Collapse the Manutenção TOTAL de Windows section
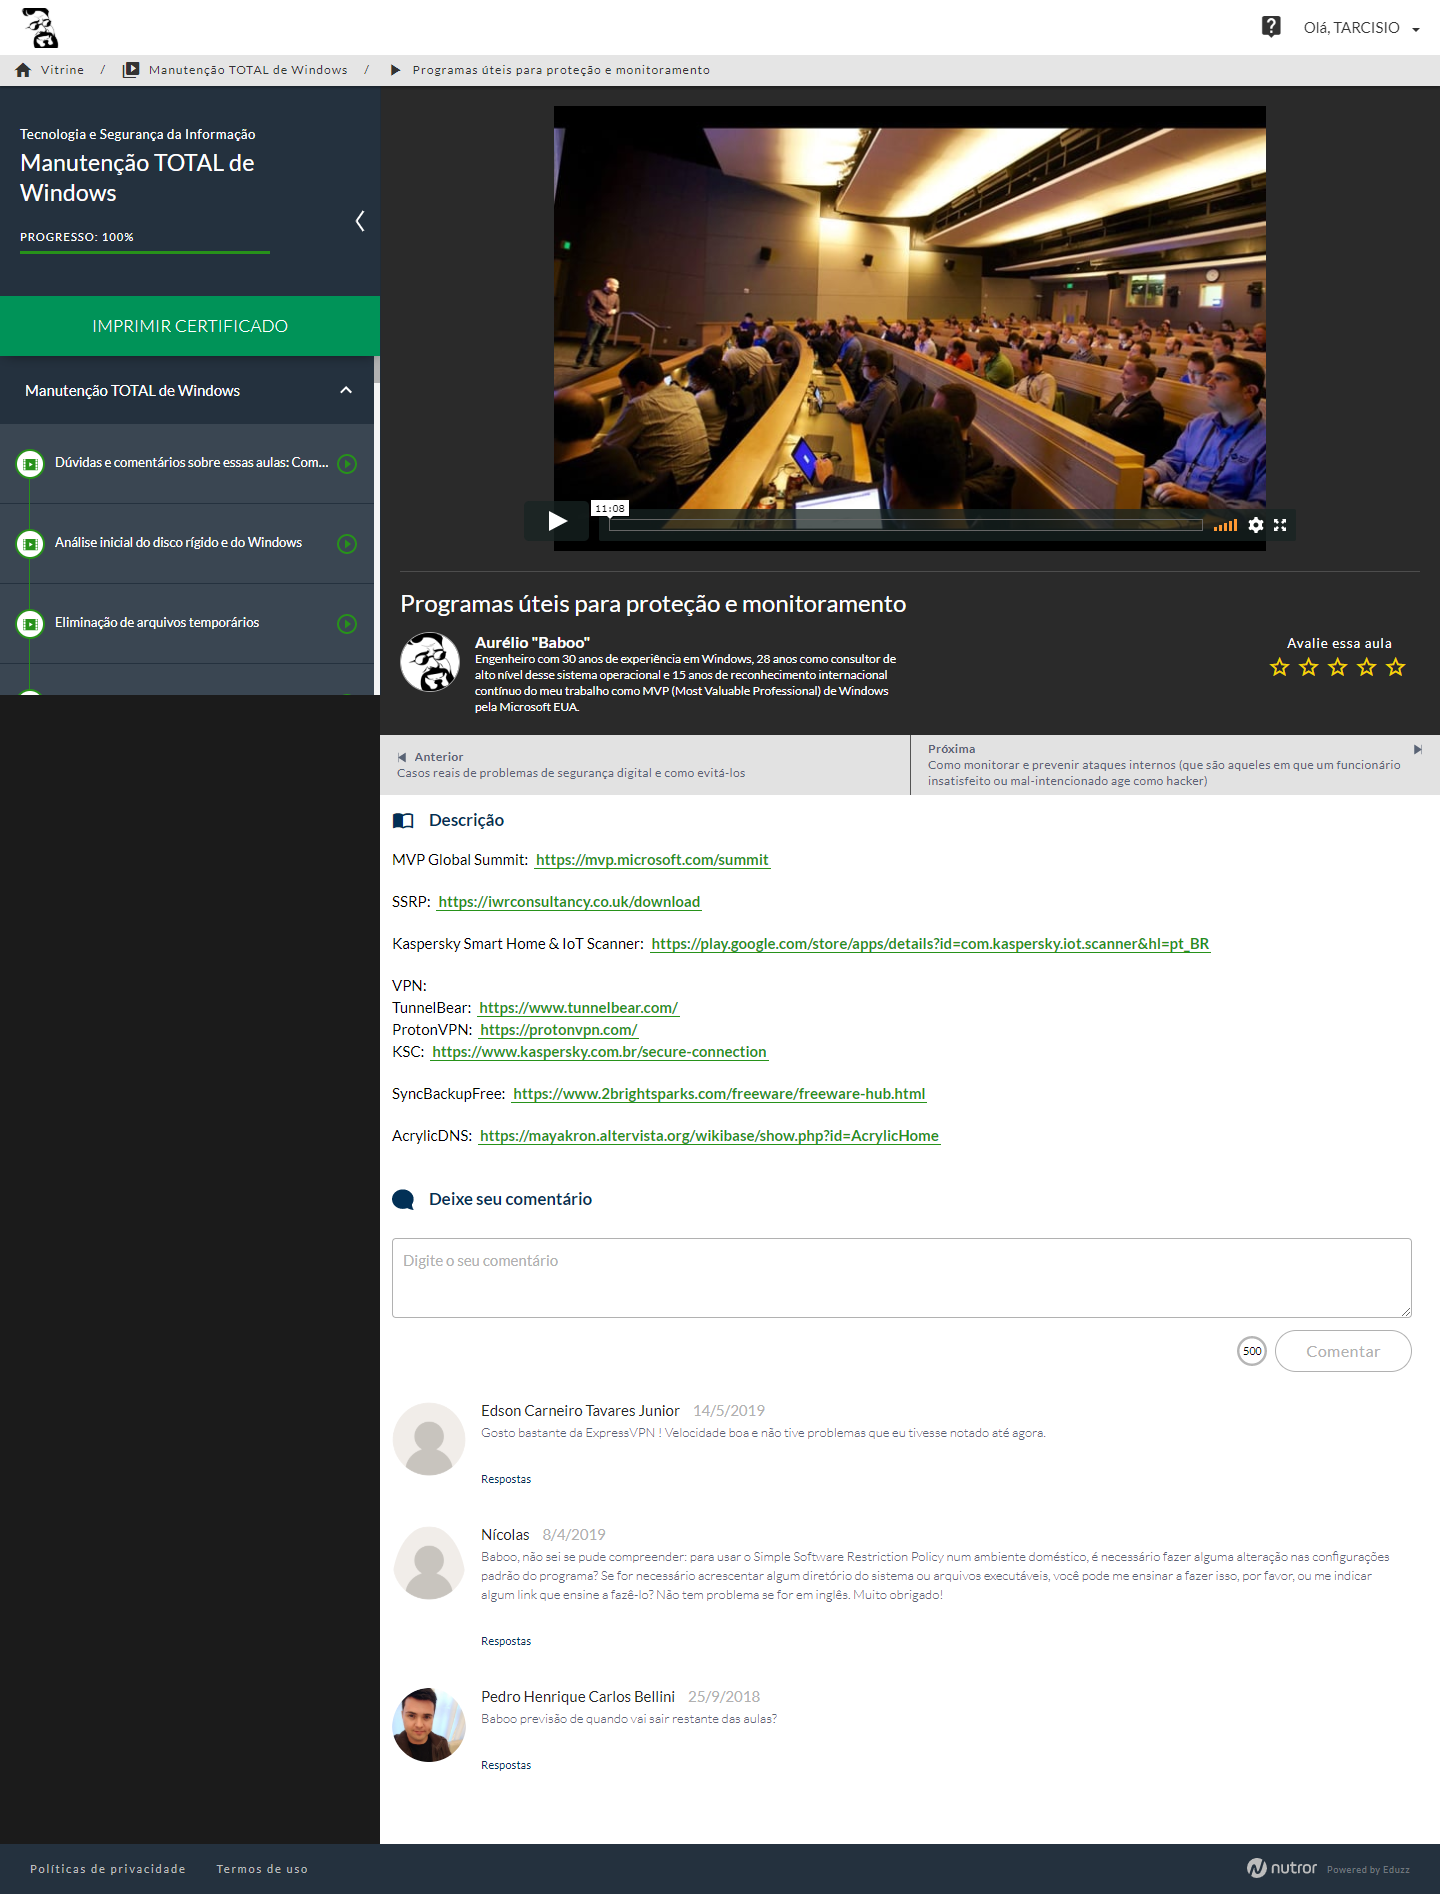 tap(346, 391)
